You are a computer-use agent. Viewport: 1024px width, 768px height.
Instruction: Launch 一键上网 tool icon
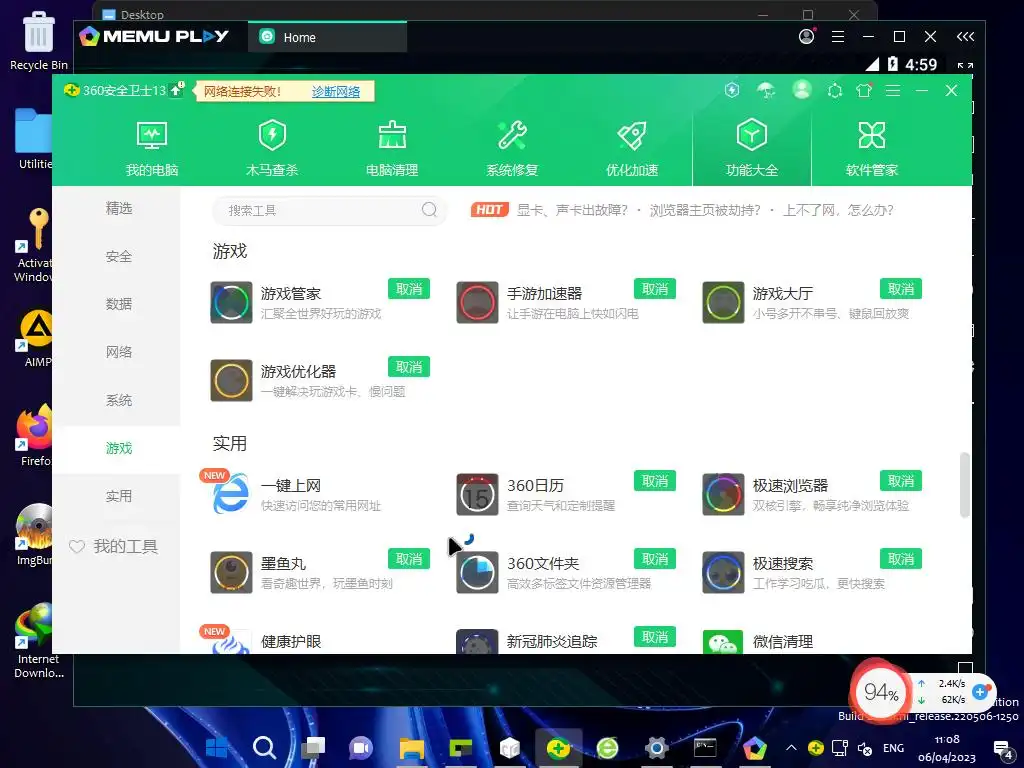tap(231, 494)
